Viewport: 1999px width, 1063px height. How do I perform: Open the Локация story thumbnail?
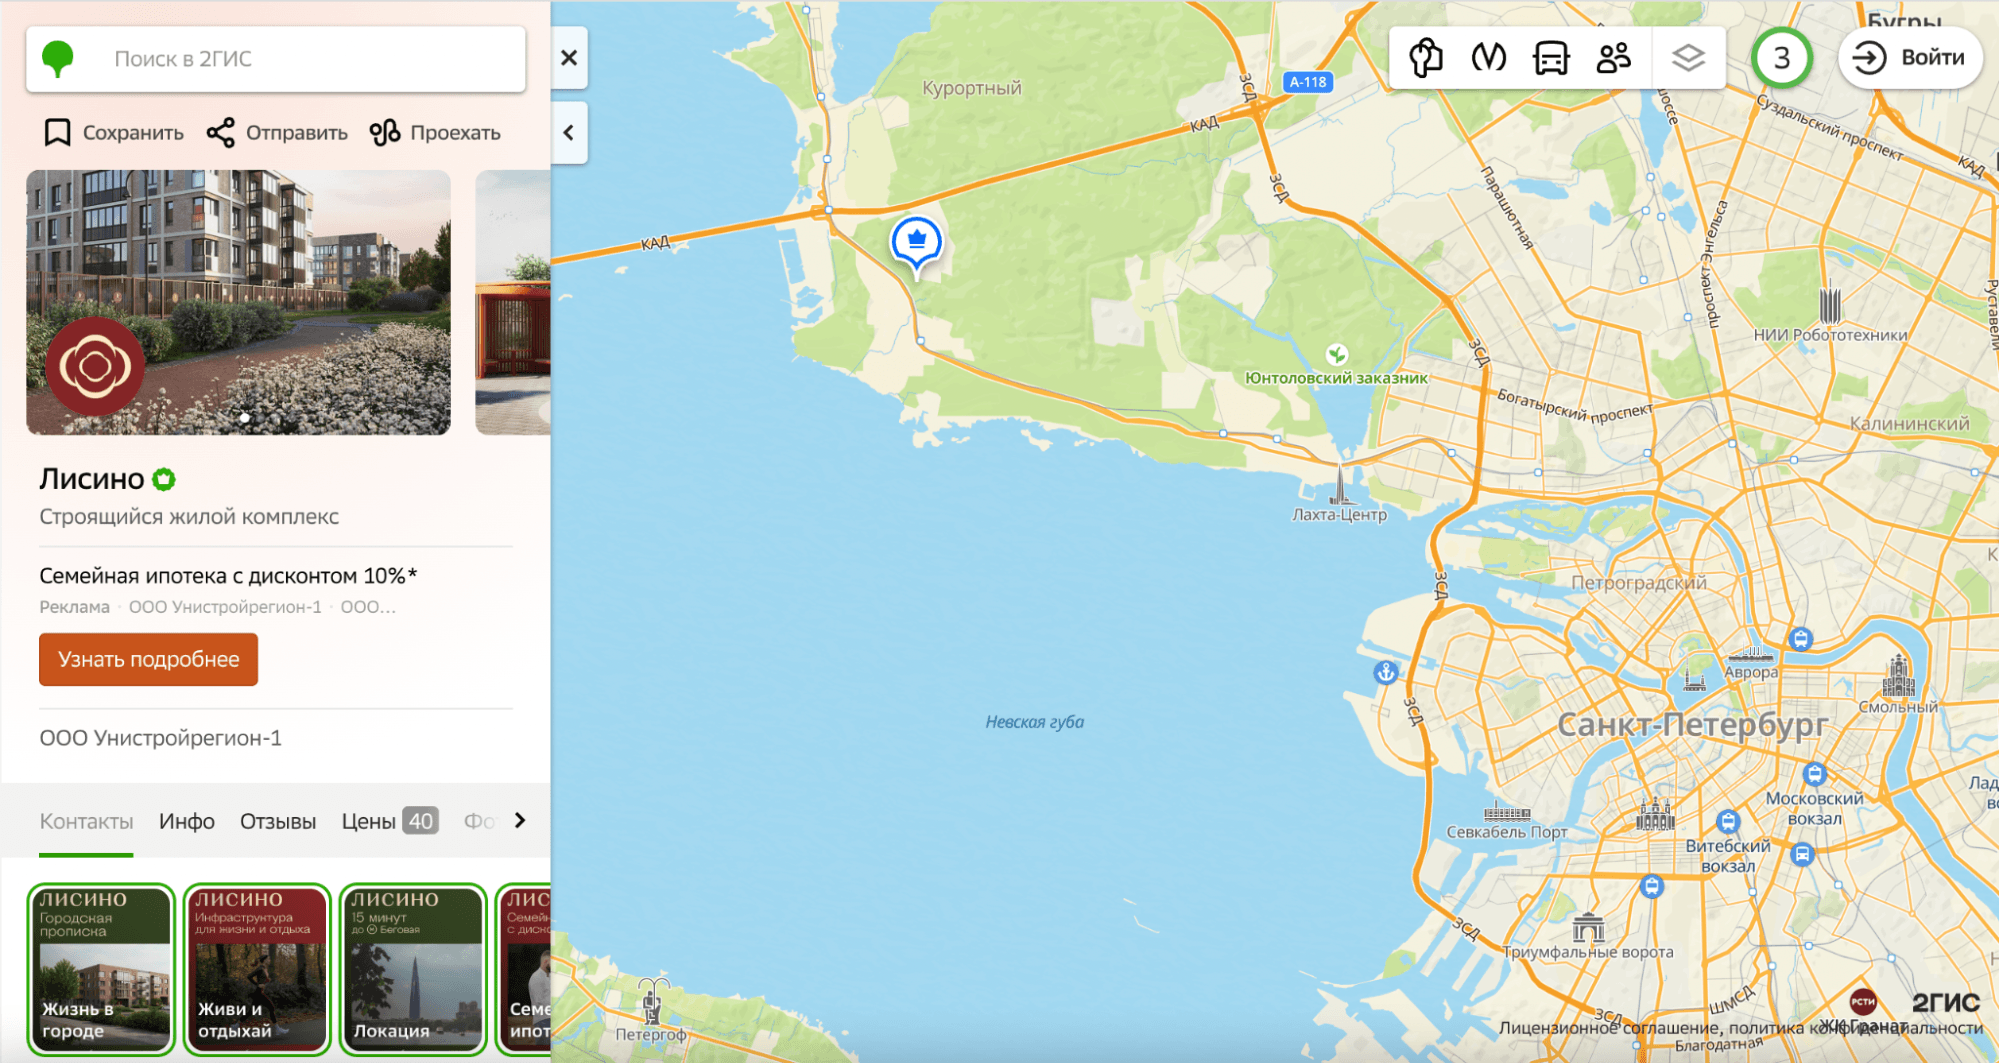pos(413,969)
